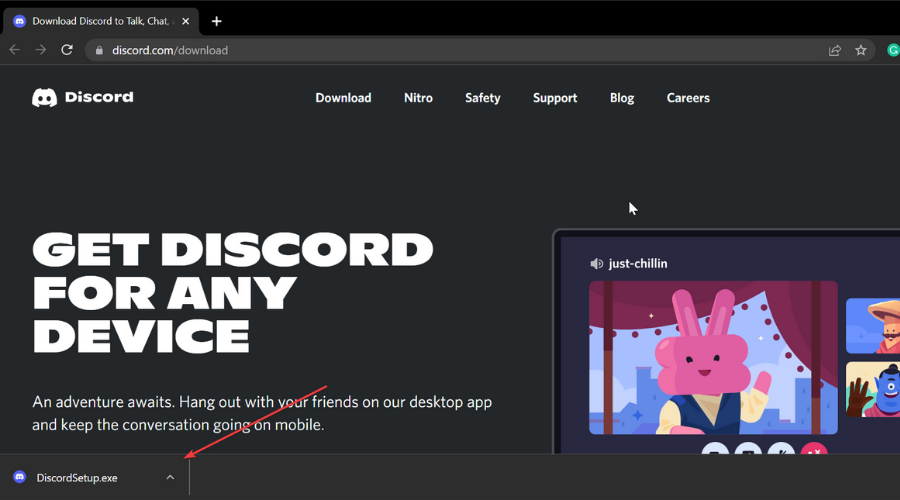The image size is (900, 500).
Task: Share this page via address bar icon
Action: 835,51
